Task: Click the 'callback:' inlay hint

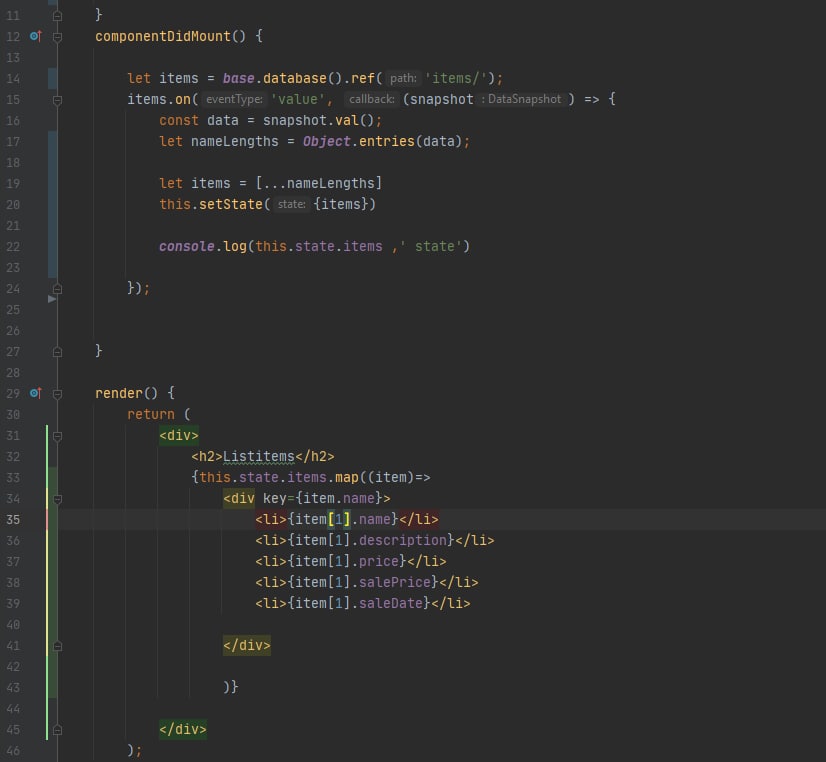Action: (x=372, y=99)
